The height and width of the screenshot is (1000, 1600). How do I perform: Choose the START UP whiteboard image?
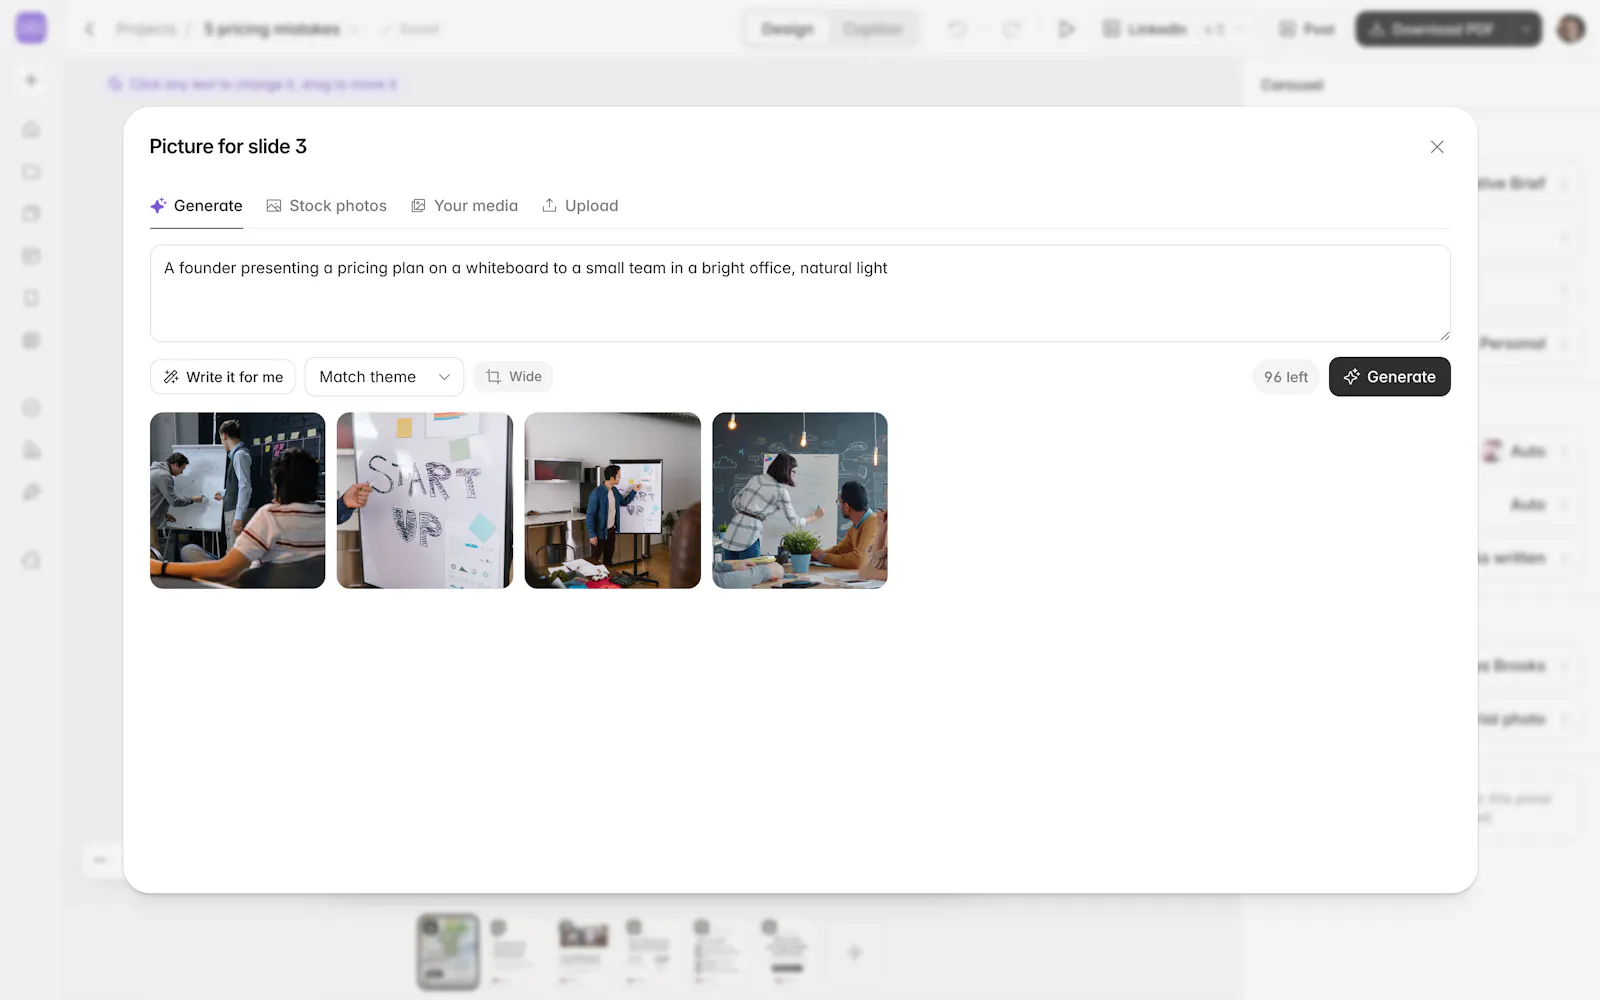pyautogui.click(x=425, y=500)
